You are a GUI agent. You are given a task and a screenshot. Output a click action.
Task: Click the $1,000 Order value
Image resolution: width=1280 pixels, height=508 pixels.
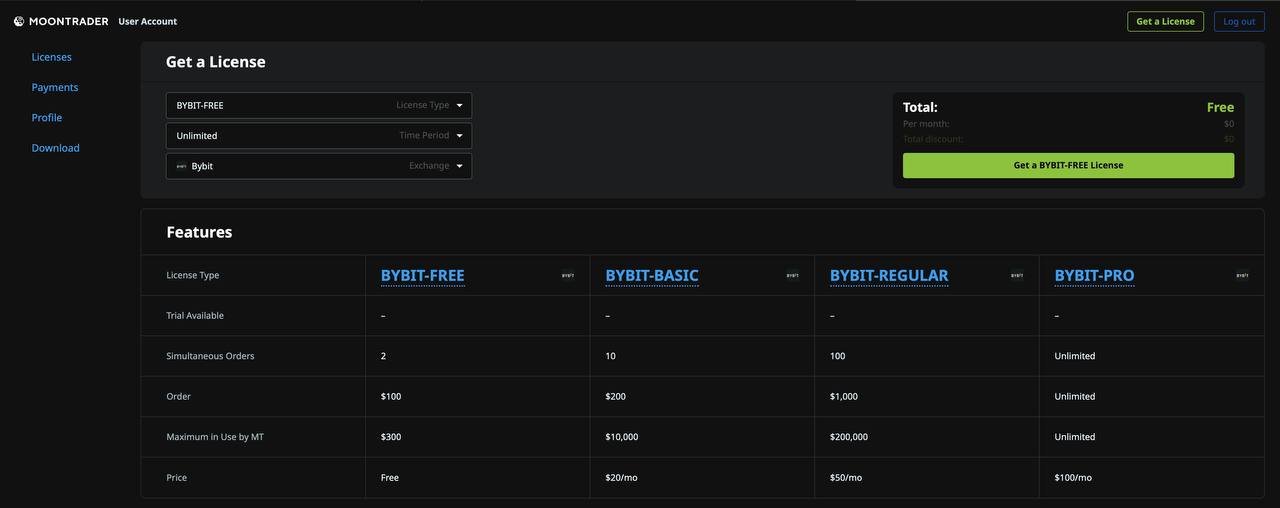(844, 397)
